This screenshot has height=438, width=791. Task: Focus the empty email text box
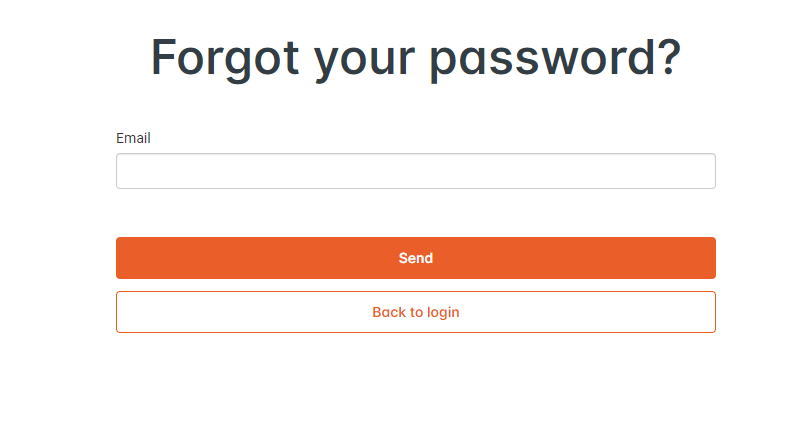click(415, 171)
